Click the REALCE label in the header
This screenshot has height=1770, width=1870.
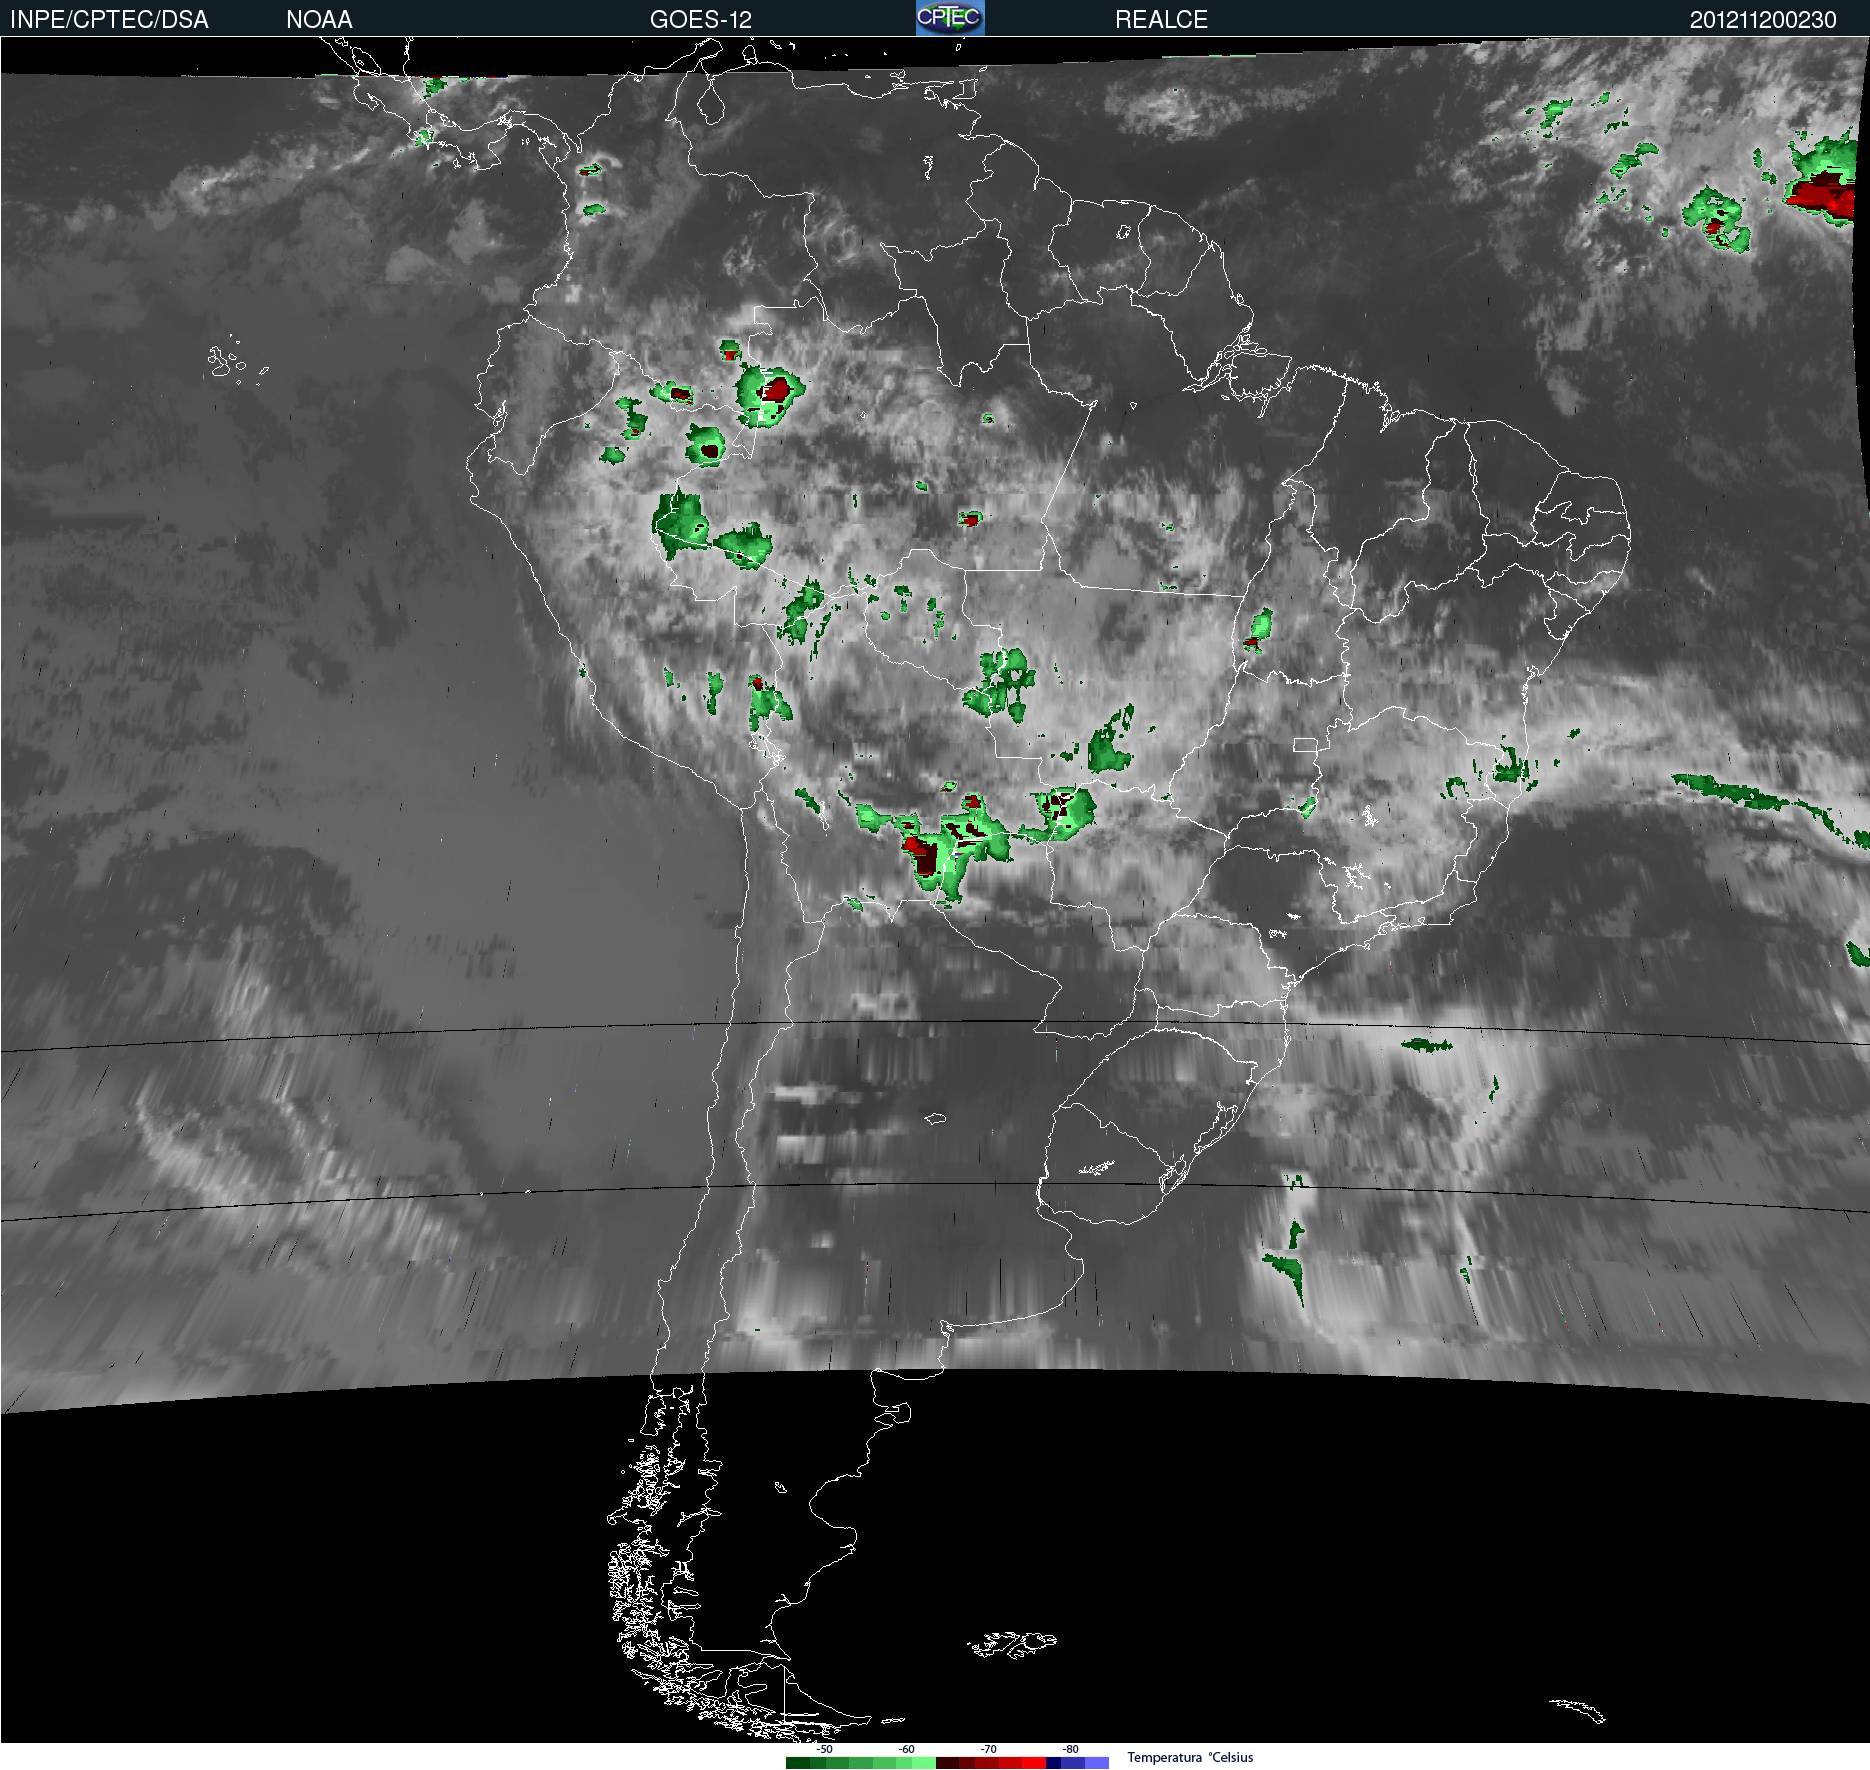pyautogui.click(x=1161, y=20)
